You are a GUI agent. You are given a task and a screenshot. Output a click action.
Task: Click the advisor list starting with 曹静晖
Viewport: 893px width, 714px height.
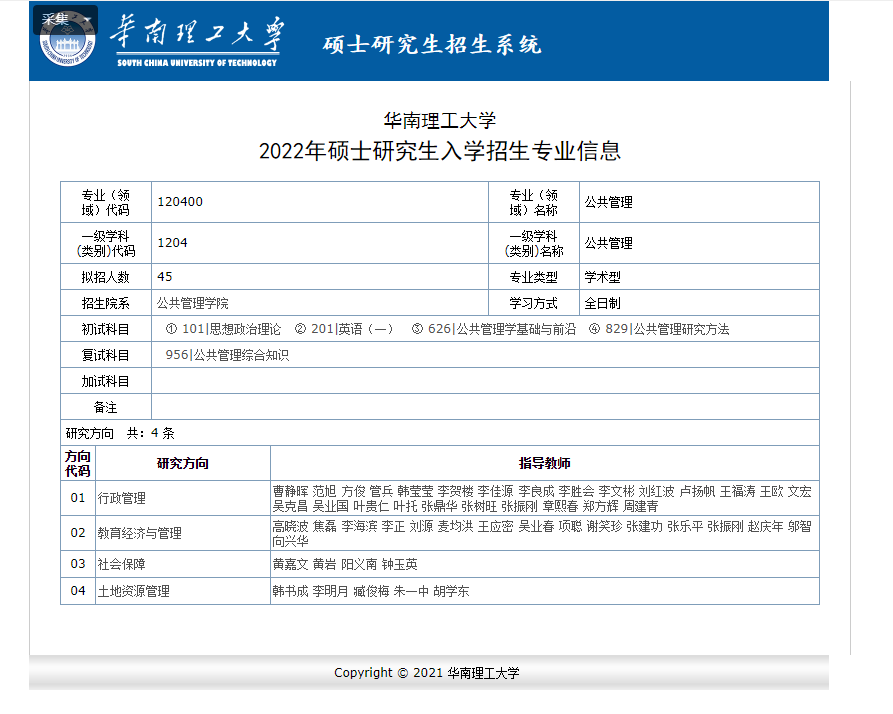[x=542, y=499]
